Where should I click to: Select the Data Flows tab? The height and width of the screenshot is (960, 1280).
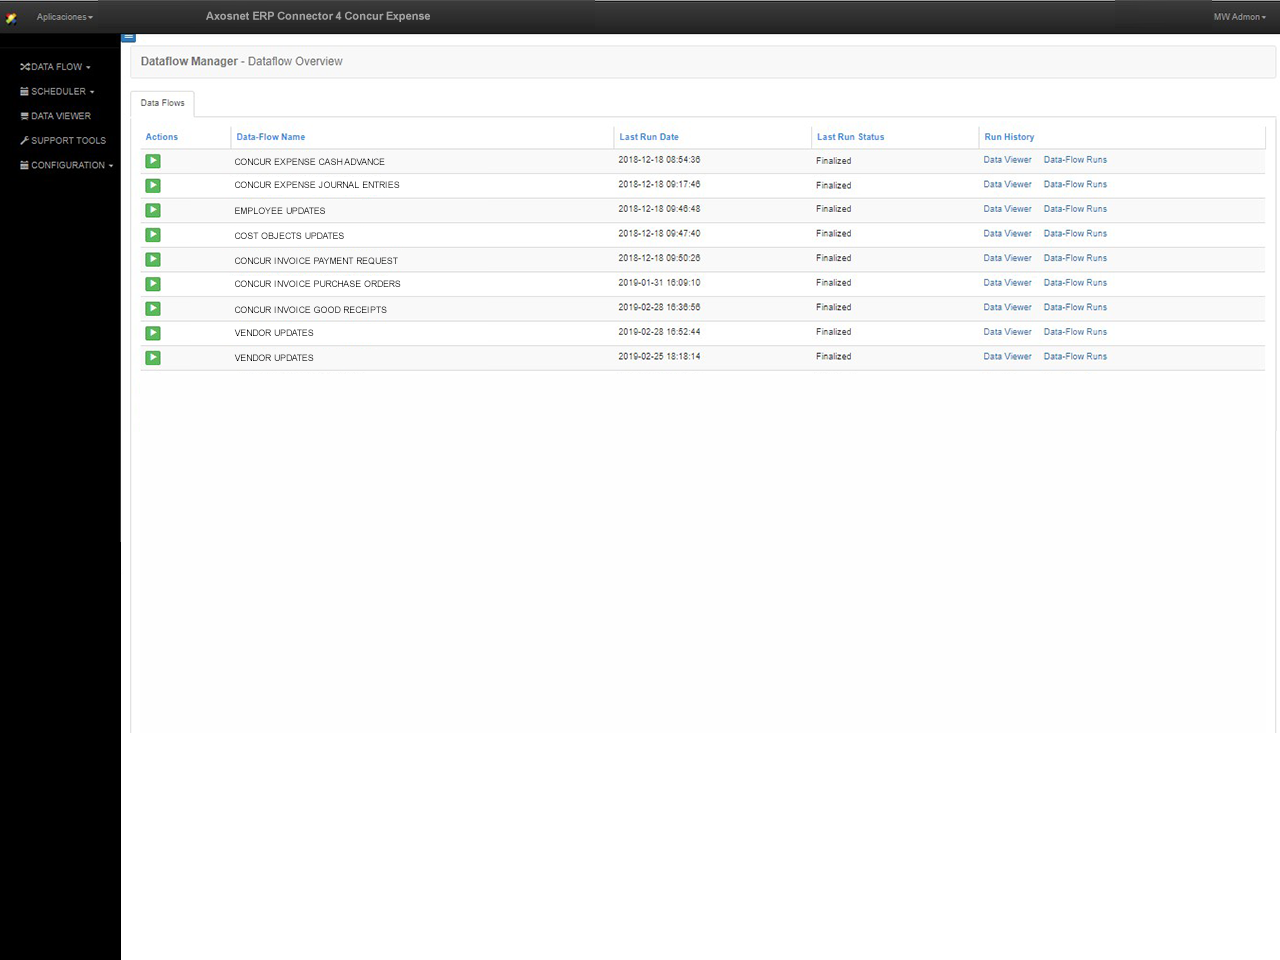pyautogui.click(x=162, y=102)
